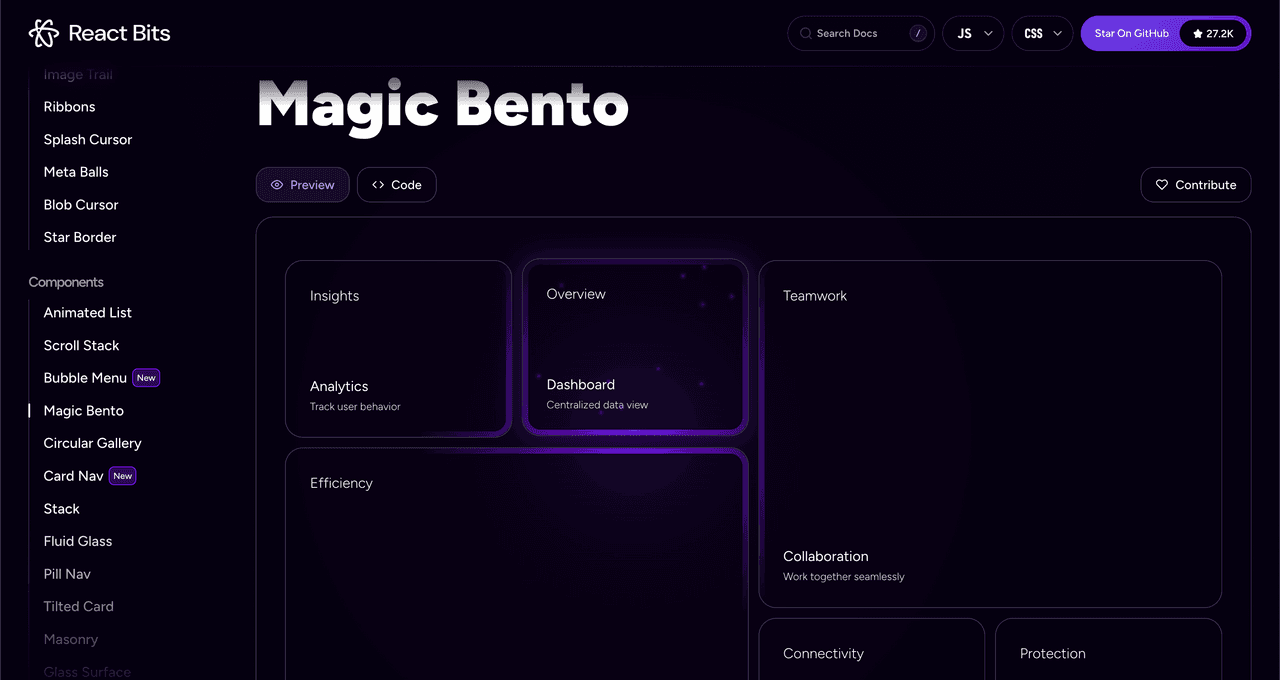Focus the Search Docs input field
1280x680 pixels.
pos(855,33)
